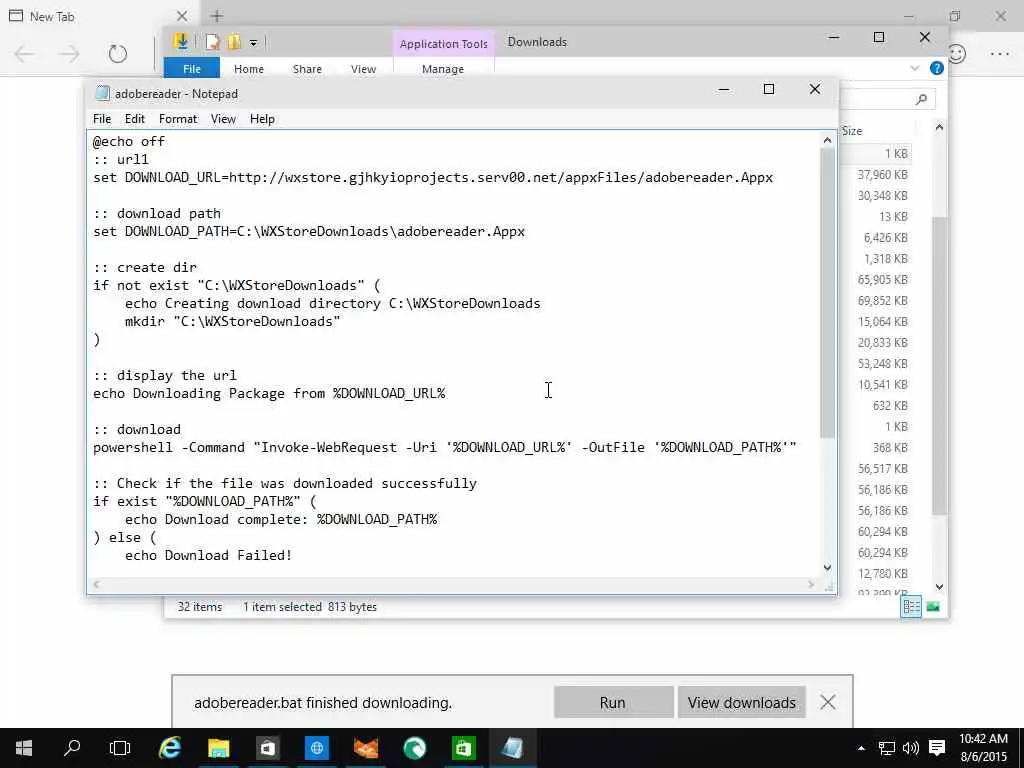Click '32 items' in Explorer status bar

[x=200, y=607]
